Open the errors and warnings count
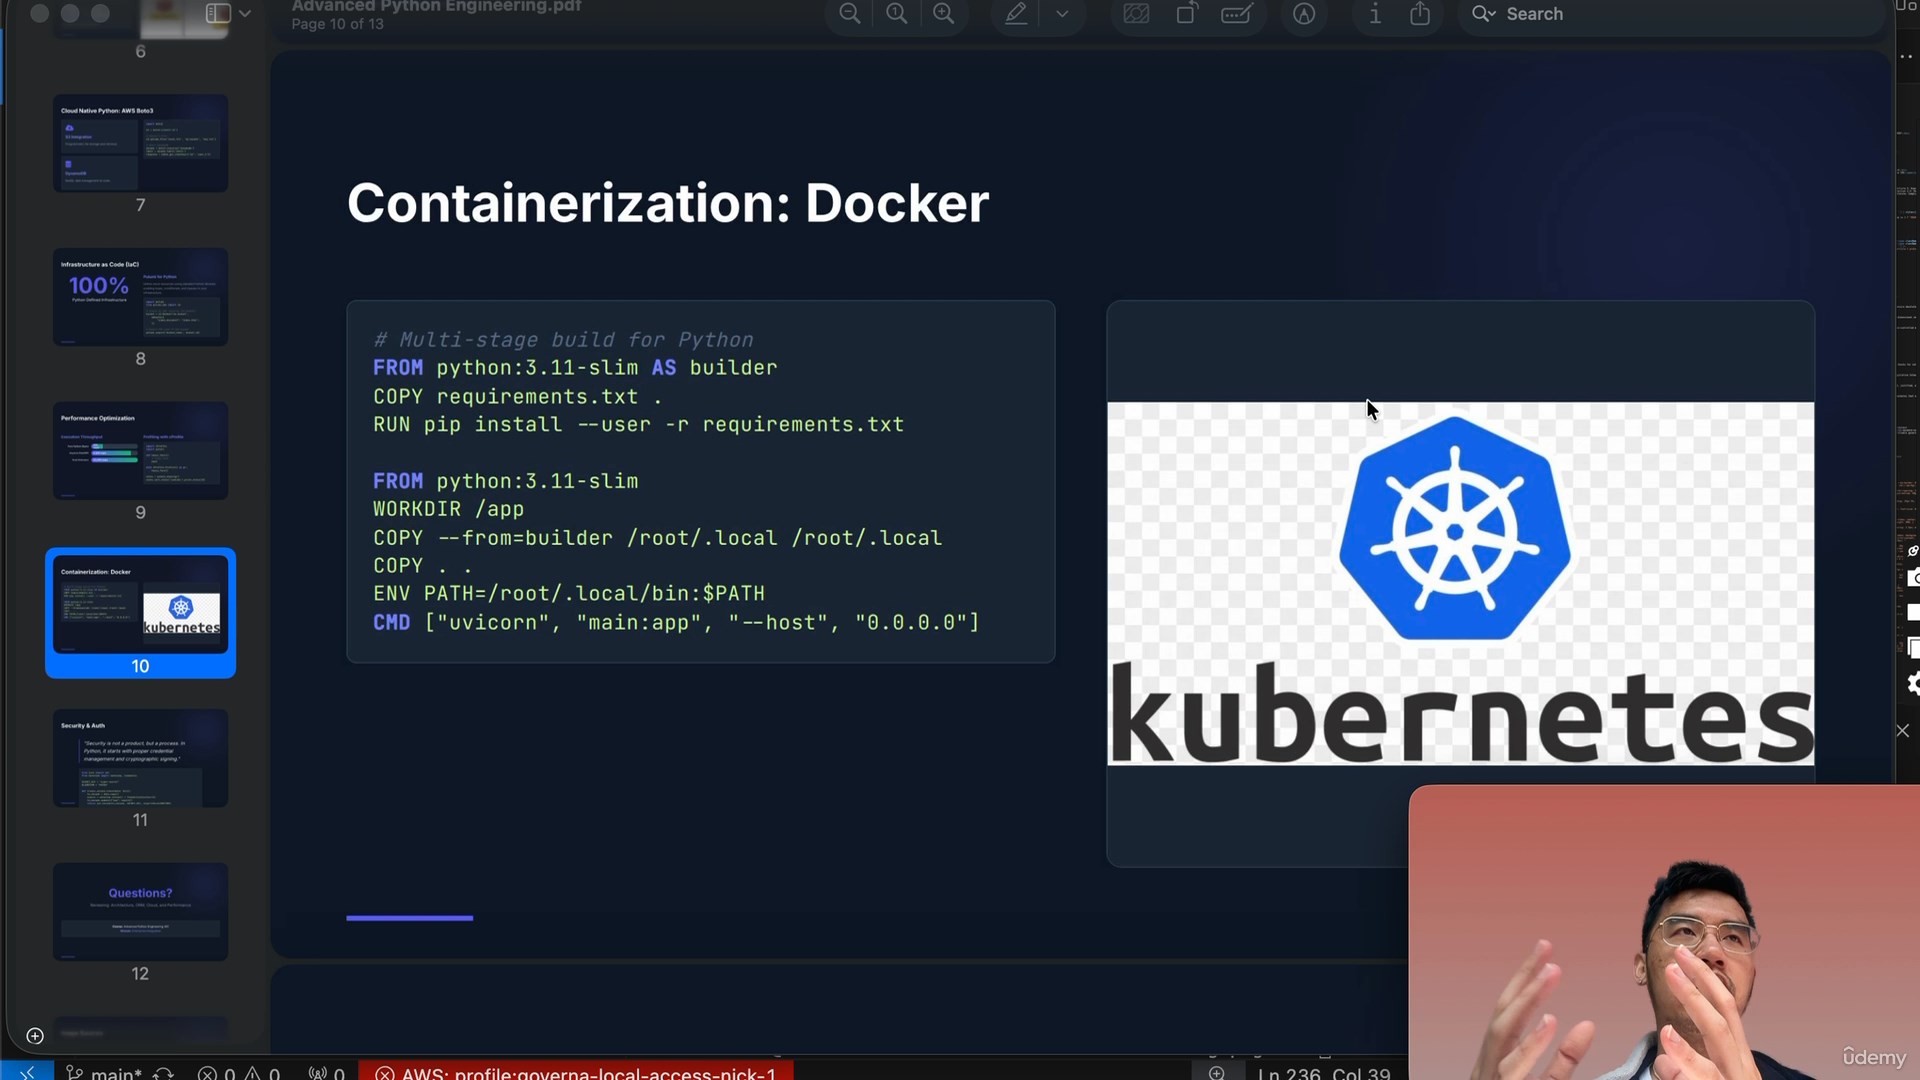Image resolution: width=1920 pixels, height=1080 pixels. click(x=239, y=1072)
